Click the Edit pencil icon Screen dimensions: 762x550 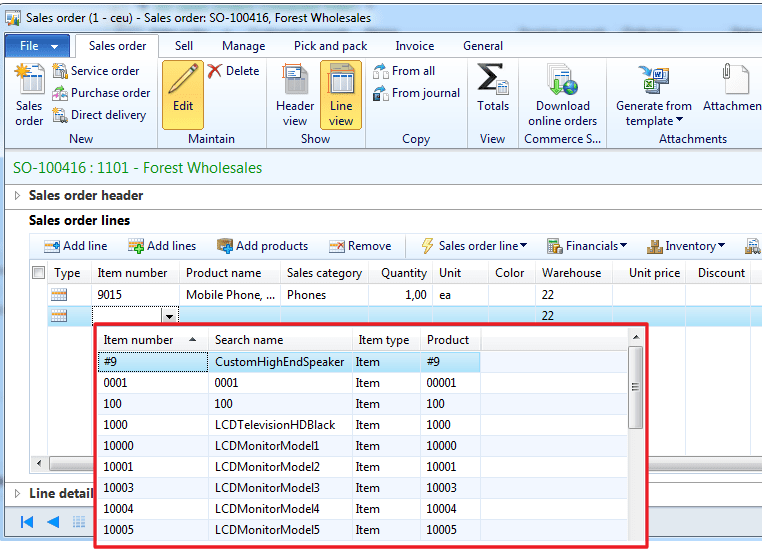click(x=183, y=79)
